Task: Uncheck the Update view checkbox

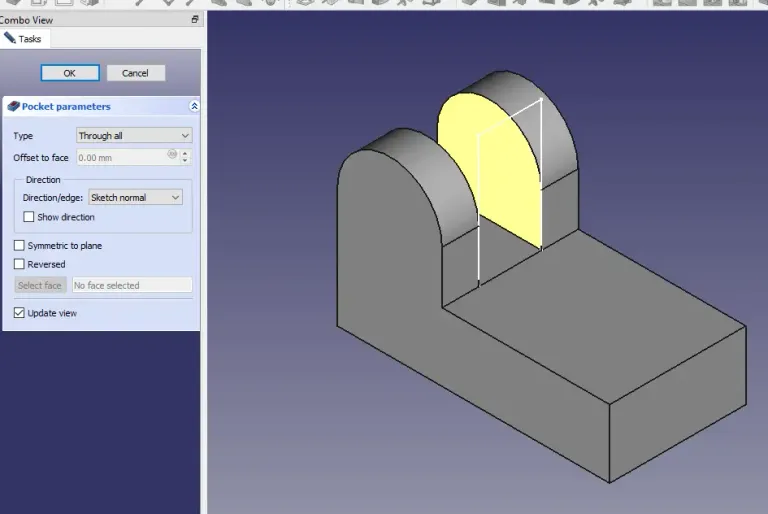Action: [19, 313]
